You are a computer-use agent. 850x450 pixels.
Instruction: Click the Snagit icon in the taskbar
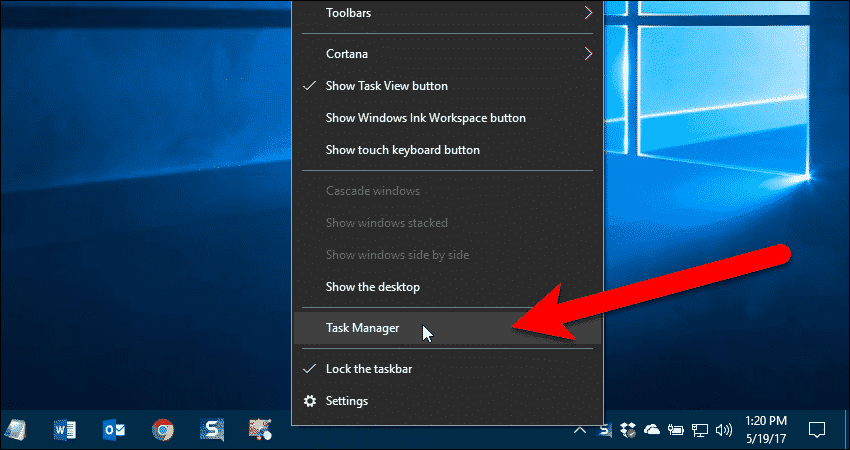coord(211,430)
